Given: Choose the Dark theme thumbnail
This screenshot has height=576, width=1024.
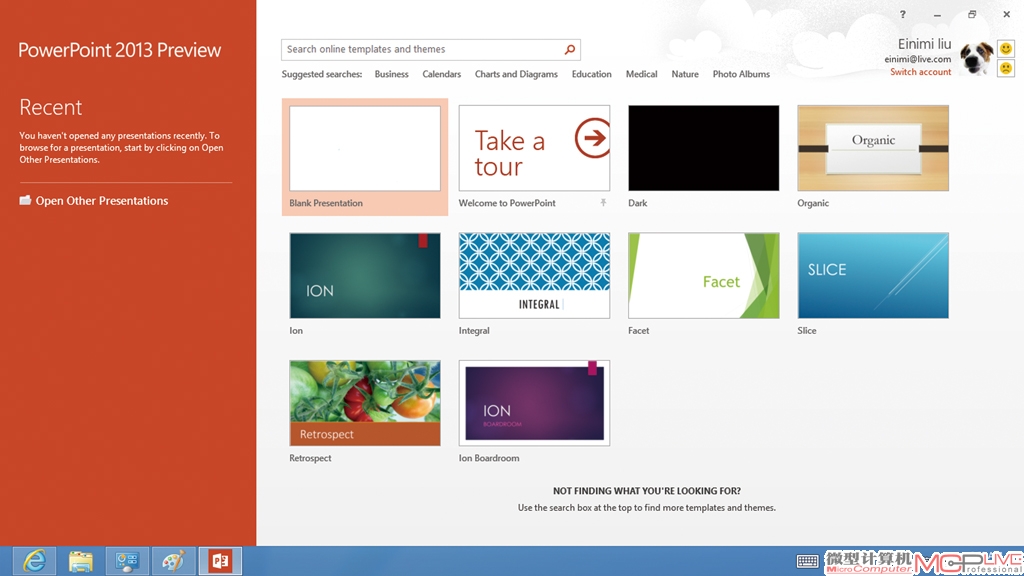Looking at the screenshot, I should pos(703,148).
